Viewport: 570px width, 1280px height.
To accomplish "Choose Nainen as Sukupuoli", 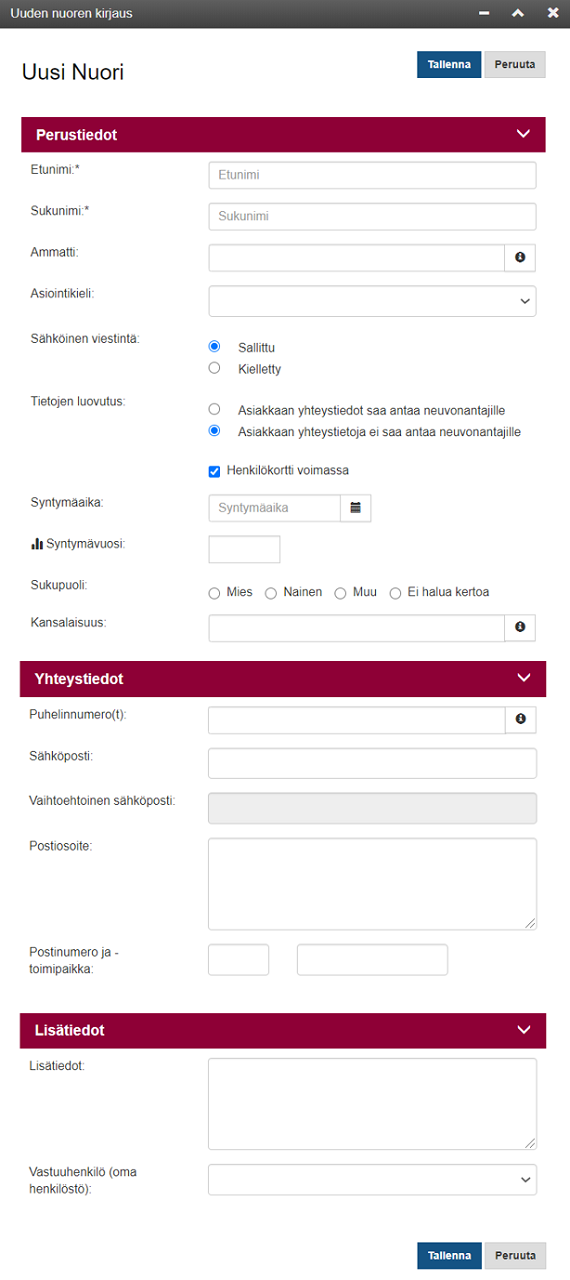I will pos(270,593).
